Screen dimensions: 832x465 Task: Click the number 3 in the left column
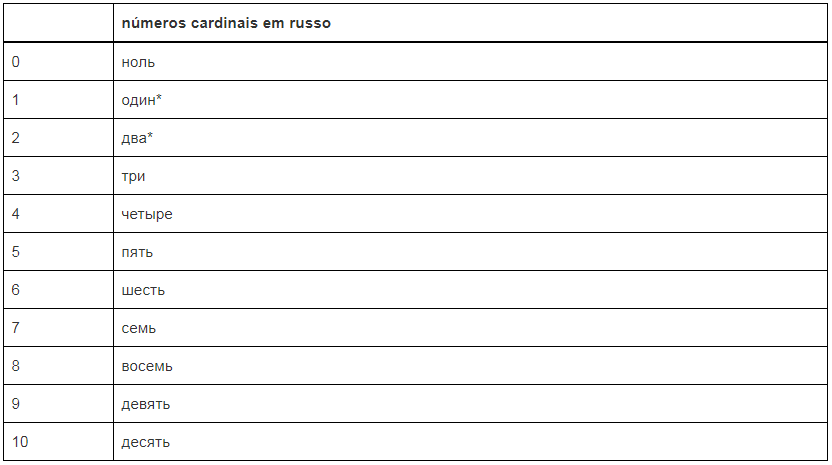pos(16,176)
